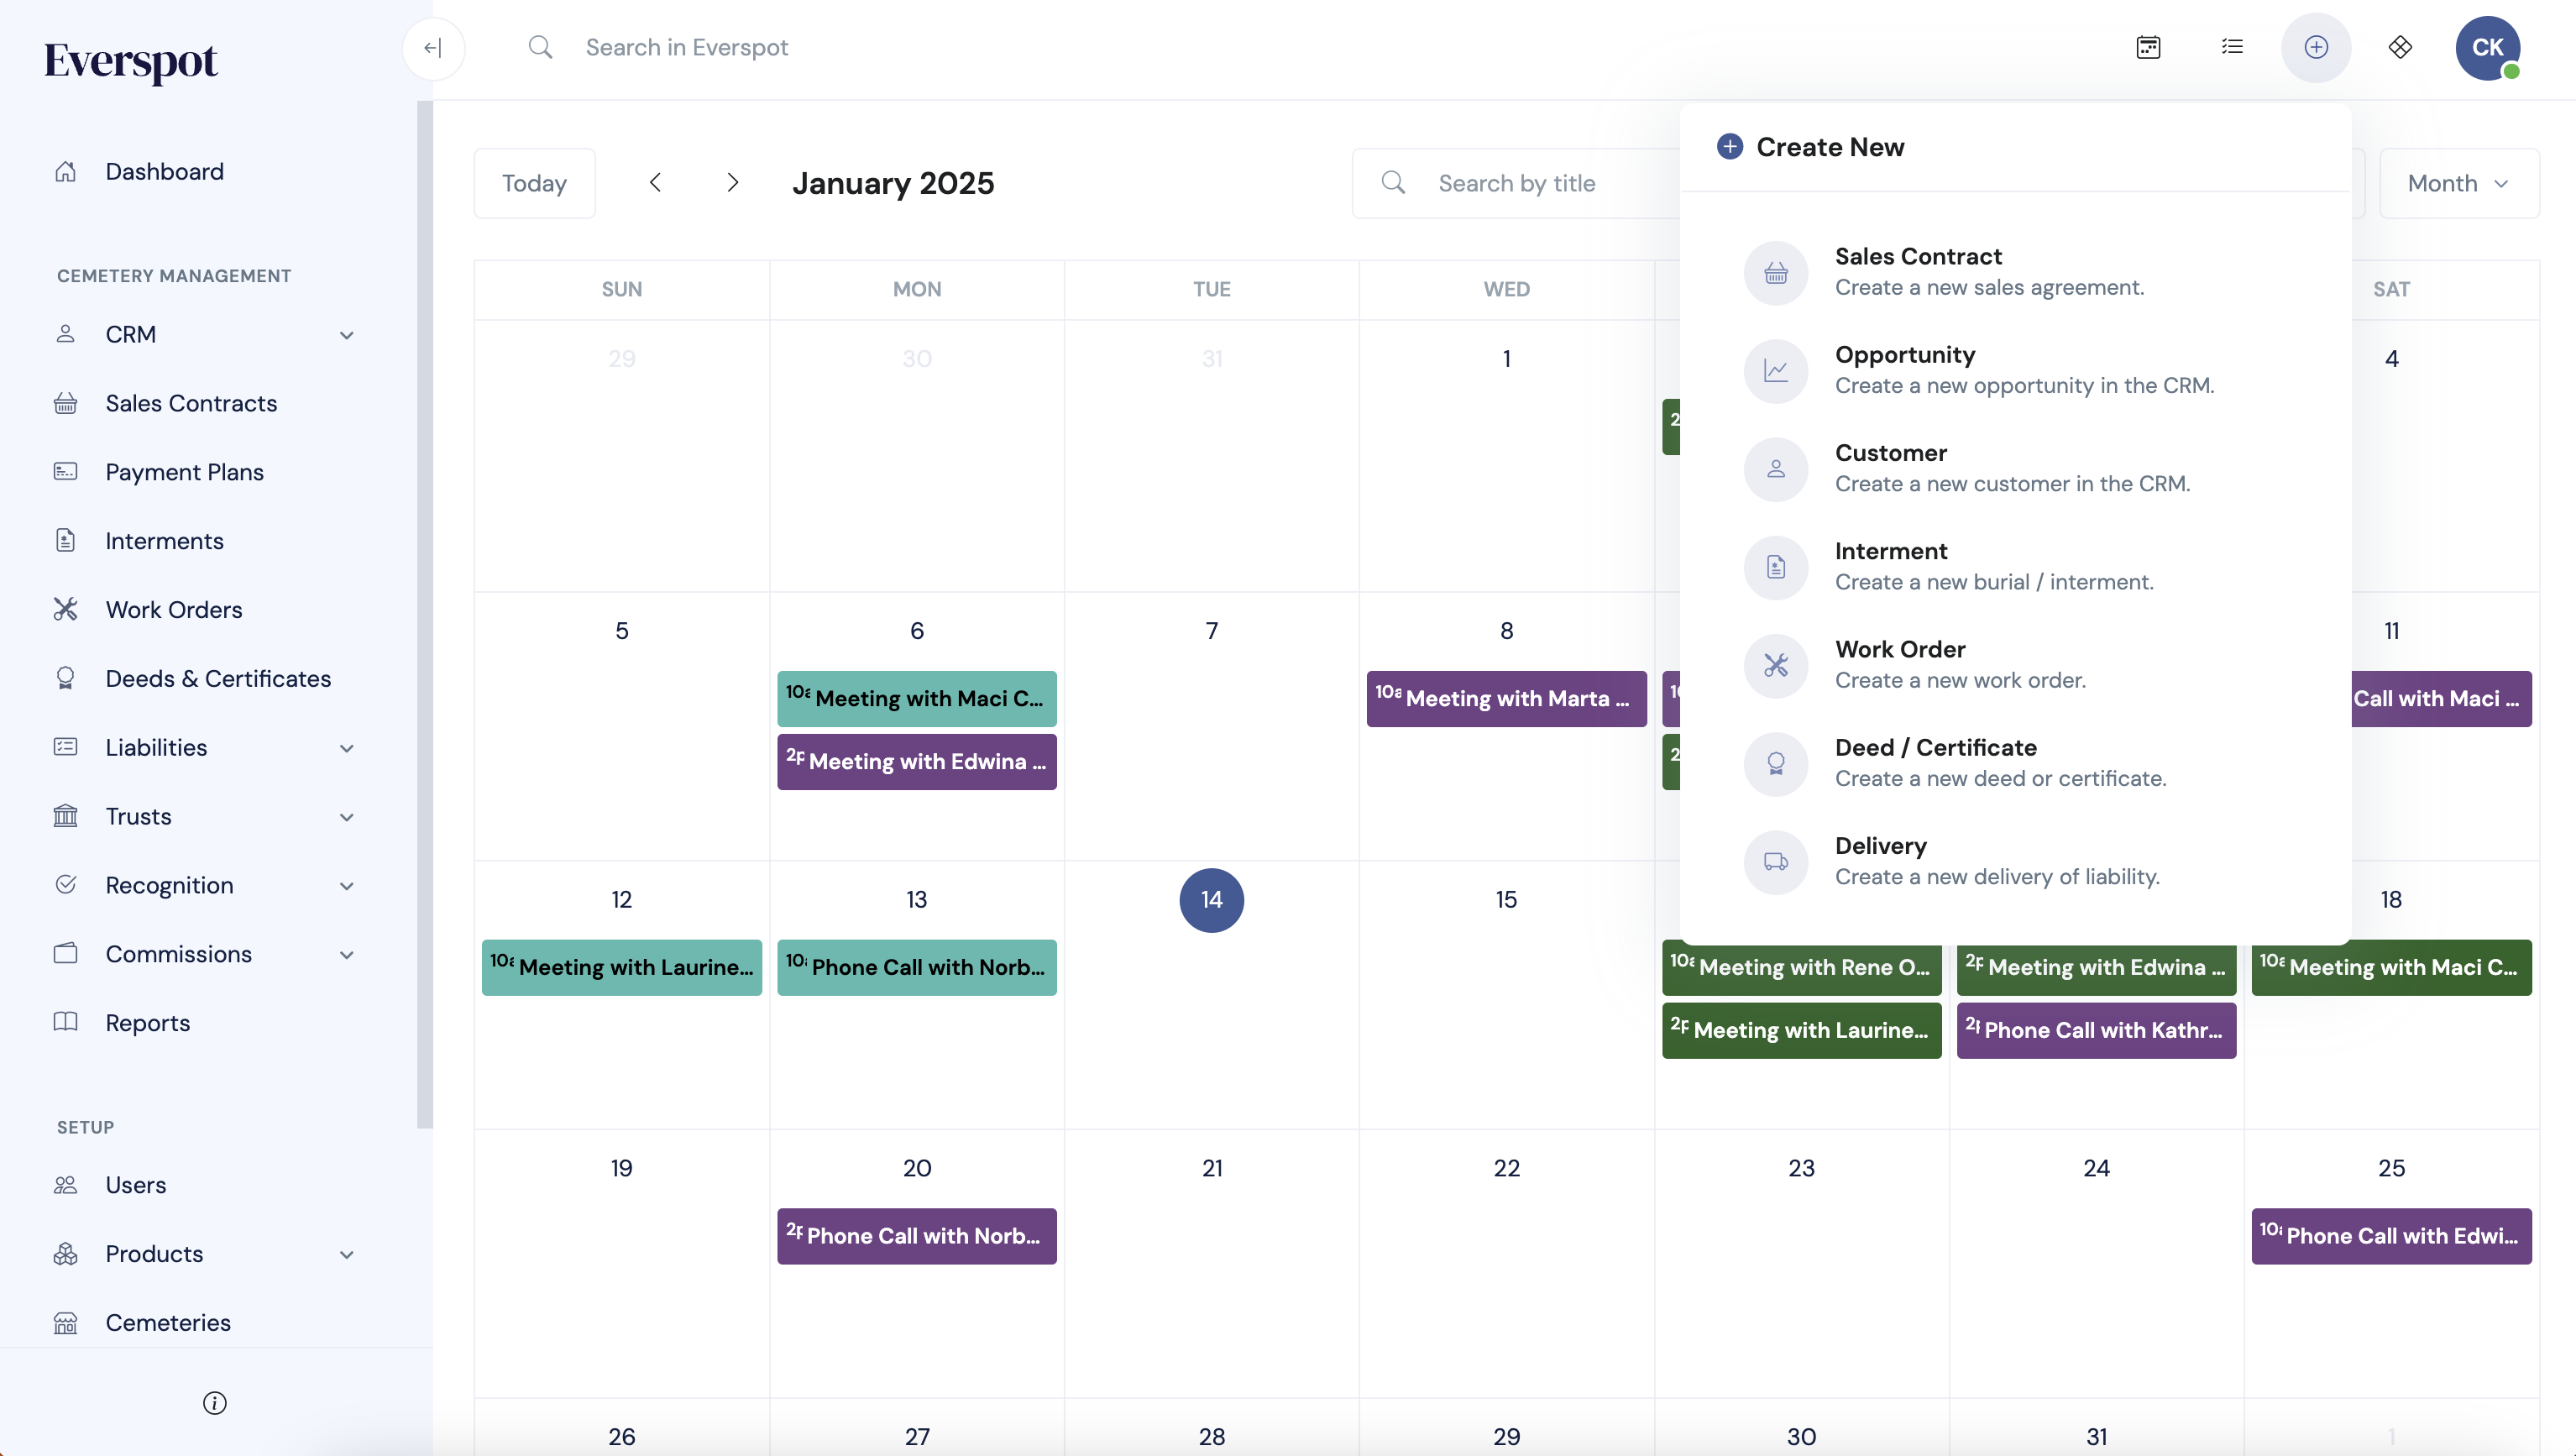The image size is (2576, 1456).
Task: Jump to Today in the calendar
Action: [534, 183]
